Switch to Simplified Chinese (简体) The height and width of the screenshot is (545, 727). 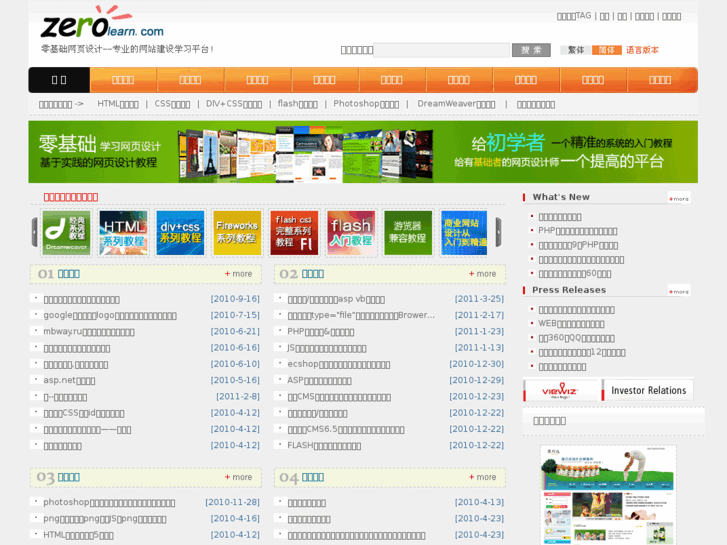[x=606, y=50]
